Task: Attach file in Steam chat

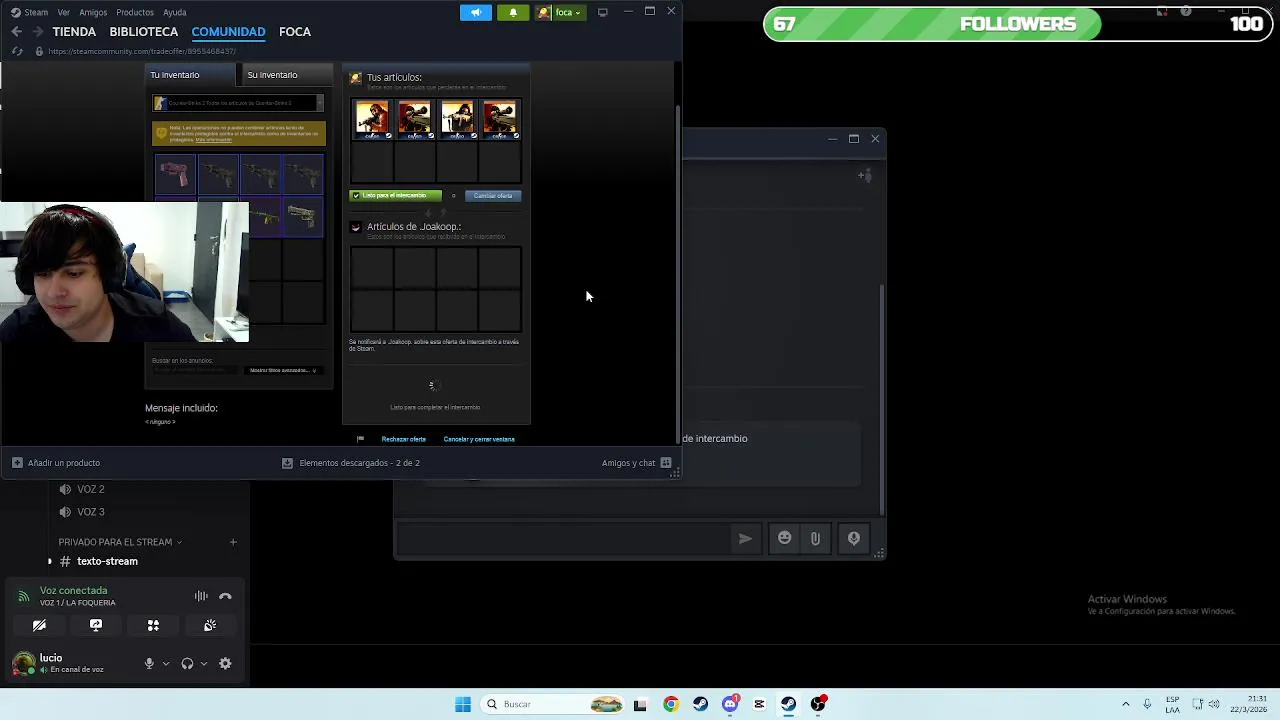Action: [x=815, y=538]
